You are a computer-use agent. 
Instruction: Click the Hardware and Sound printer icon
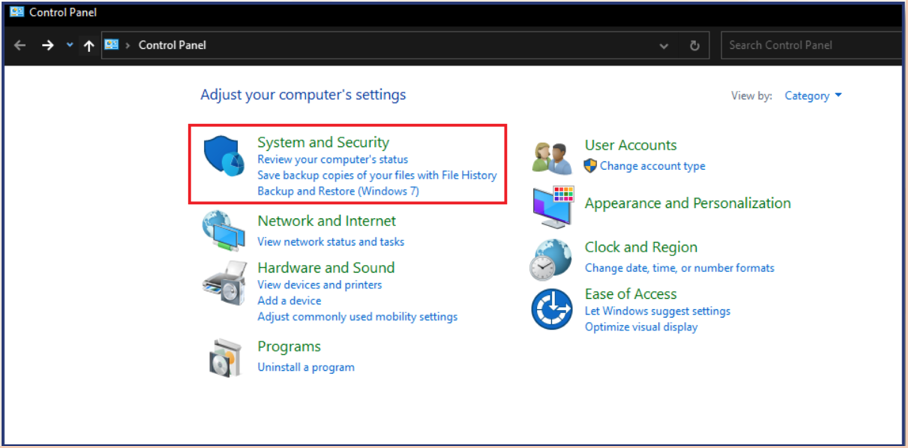224,280
